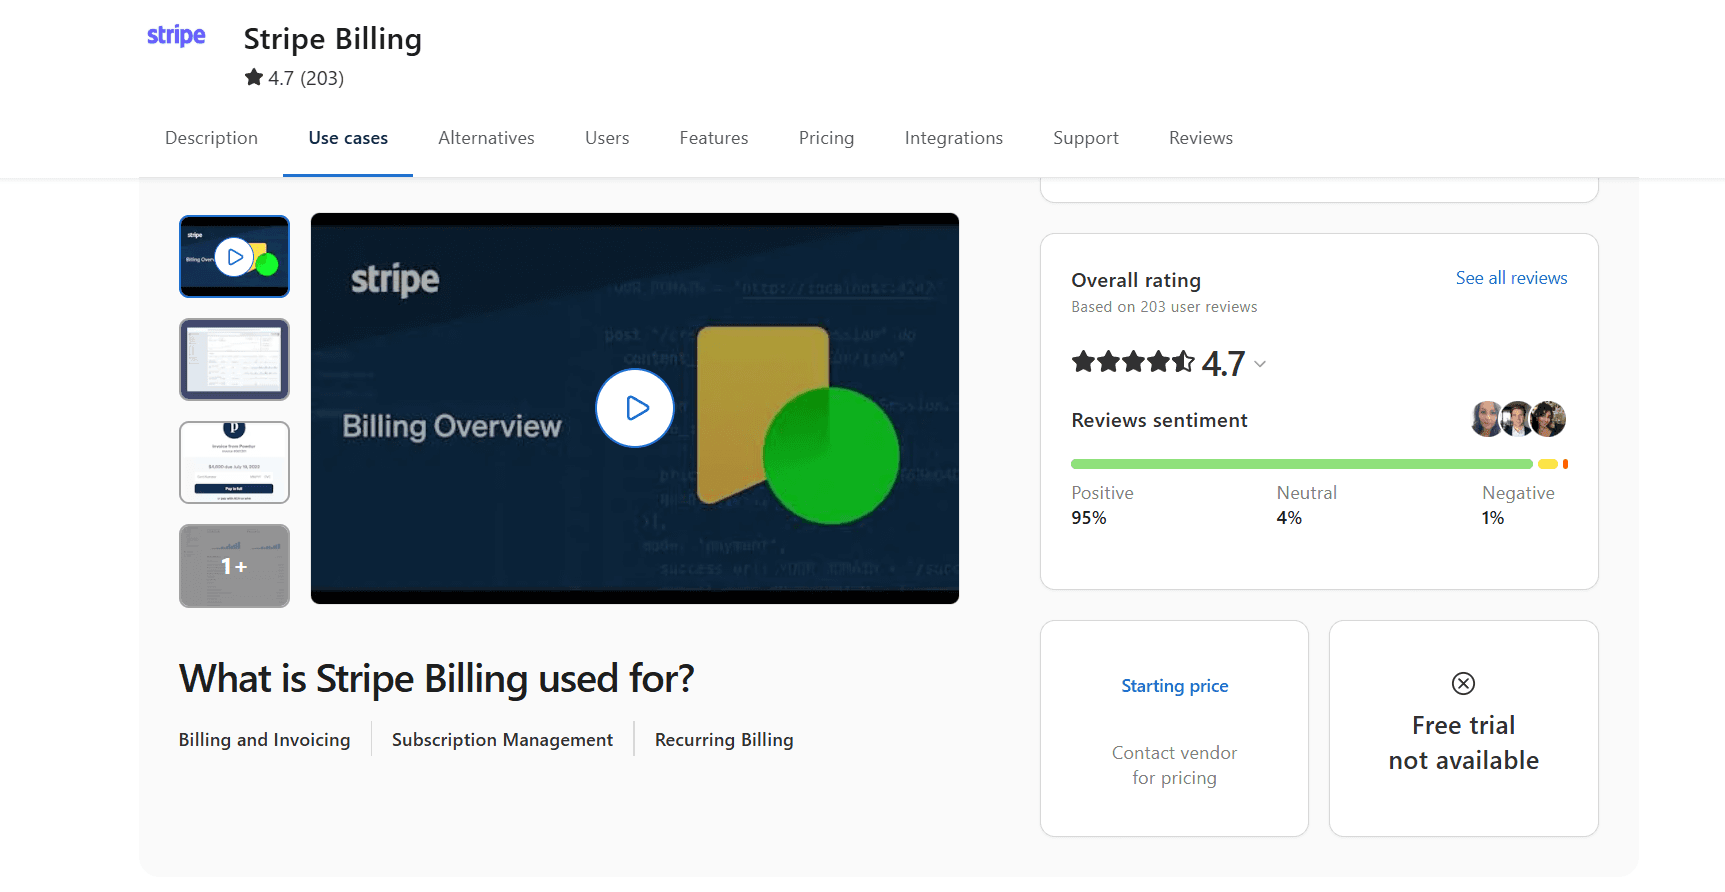
Task: Click the 'What is Stripe Billing used for?' heading
Action: 436,679
